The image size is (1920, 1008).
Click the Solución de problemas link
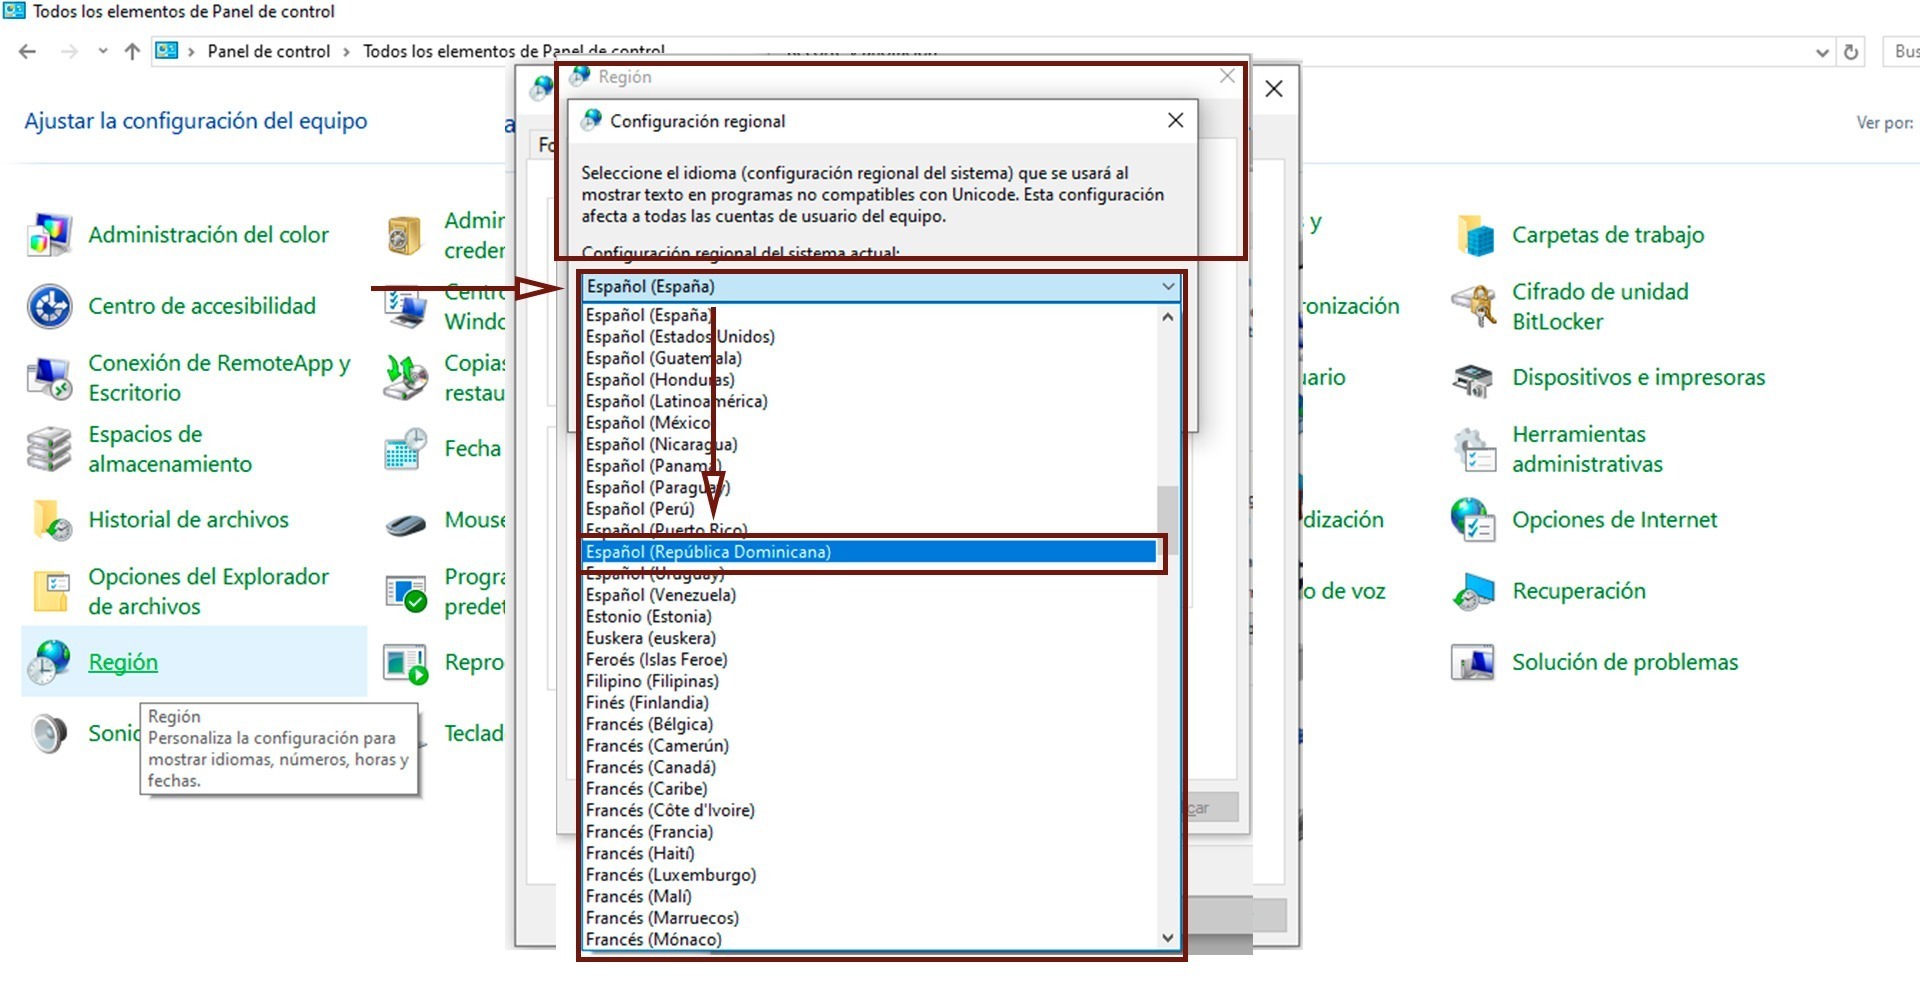(x=1624, y=662)
